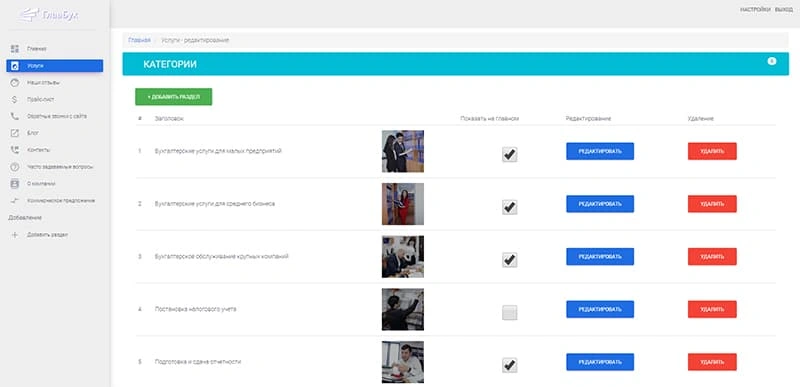Click the title Бухгалтерское обслуживание крупных компаний
The image size is (800, 387).
tap(221, 256)
